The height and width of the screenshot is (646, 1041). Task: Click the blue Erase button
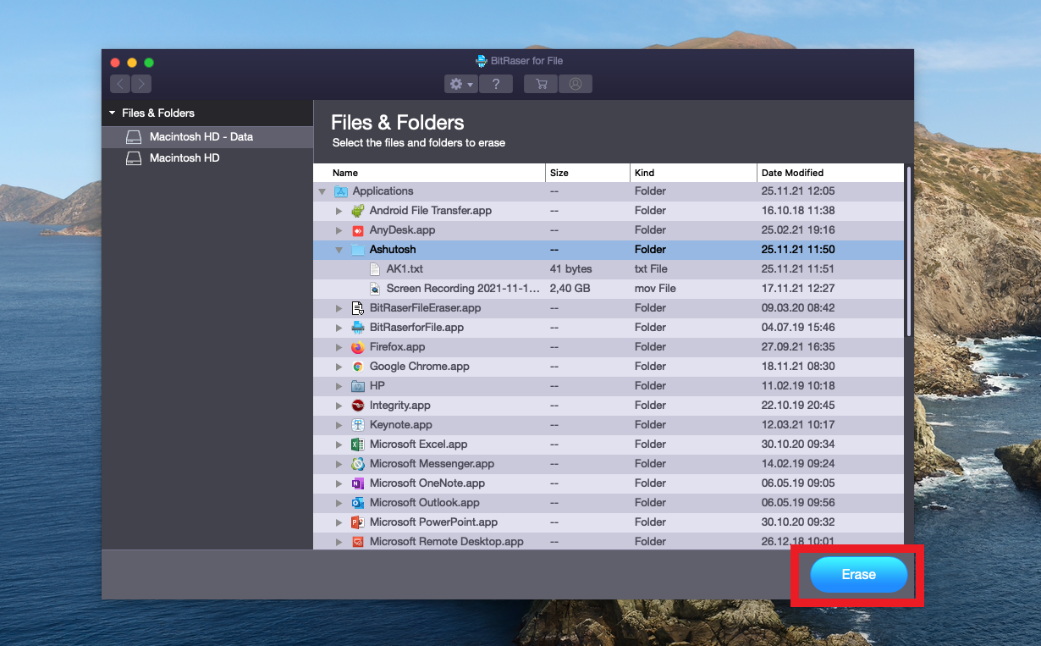click(858, 574)
